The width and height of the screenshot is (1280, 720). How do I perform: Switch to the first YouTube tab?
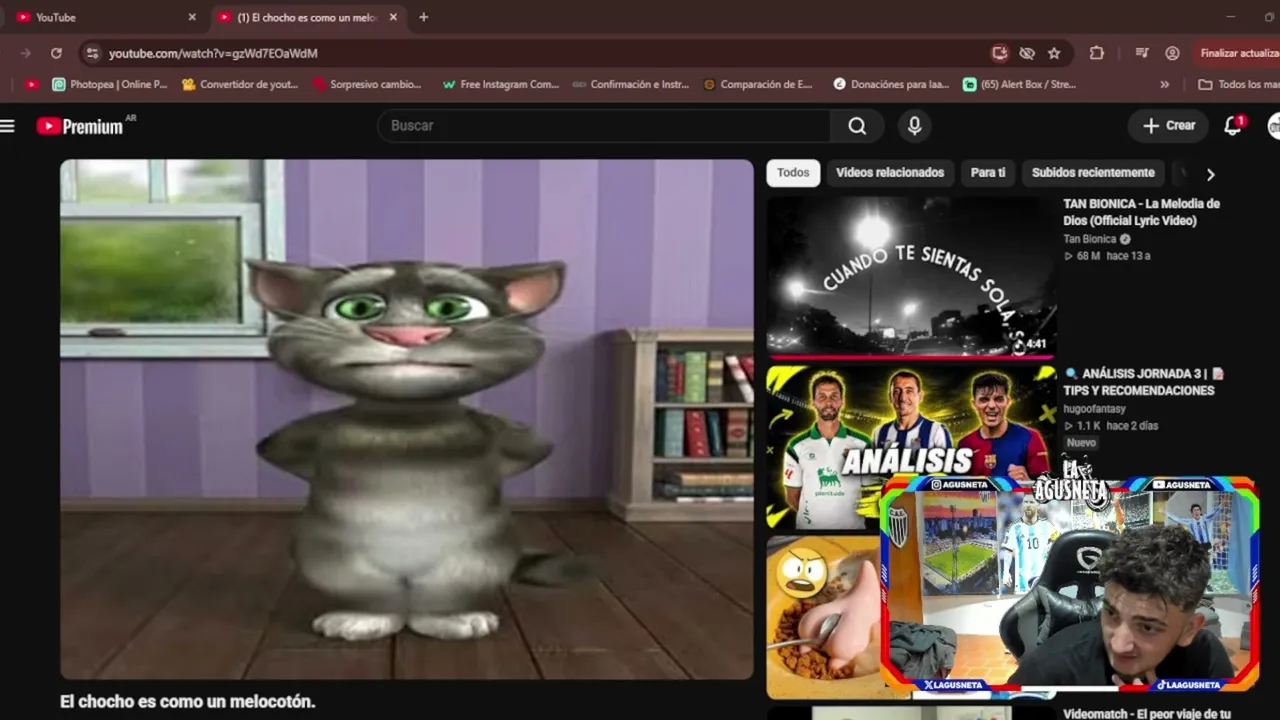105,17
